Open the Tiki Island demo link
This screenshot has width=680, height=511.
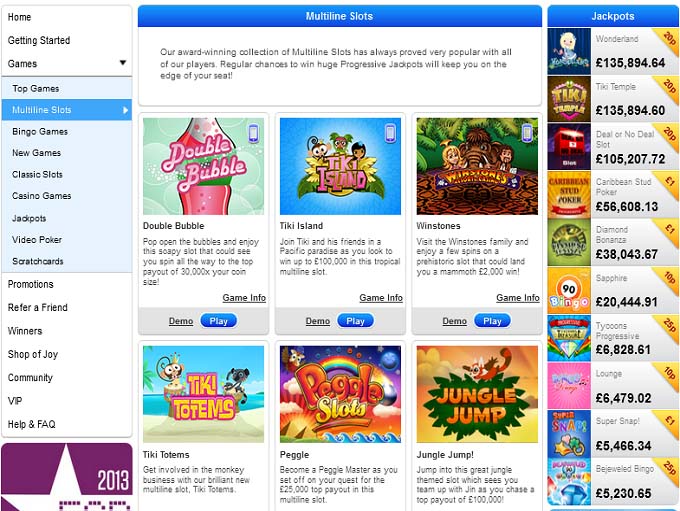[x=317, y=321]
